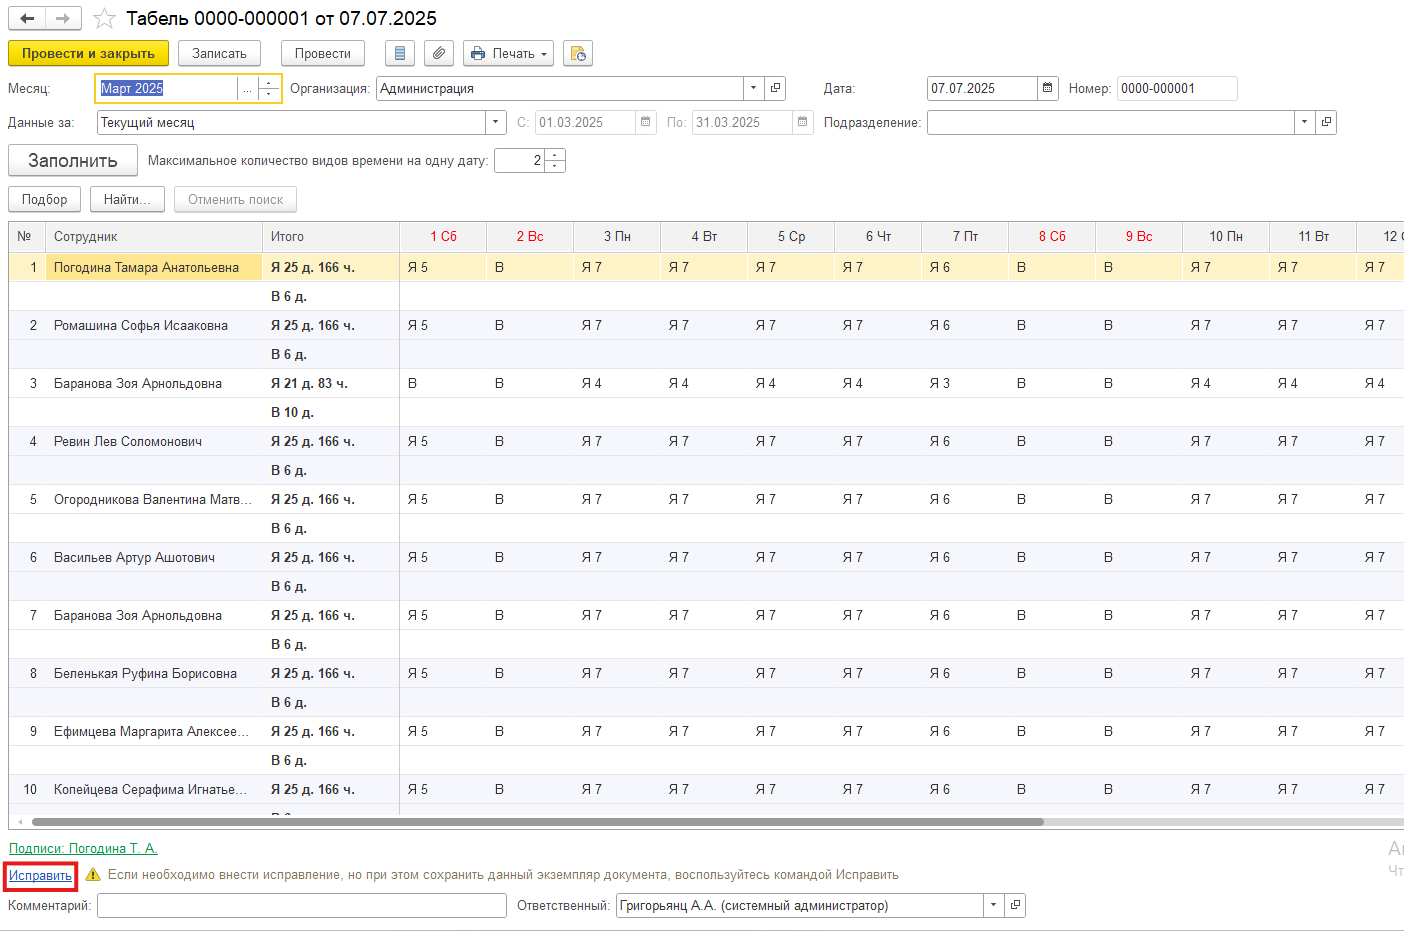This screenshot has height=931, width=1404.
Task: Click into the Подразделение field
Action: tap(1110, 122)
